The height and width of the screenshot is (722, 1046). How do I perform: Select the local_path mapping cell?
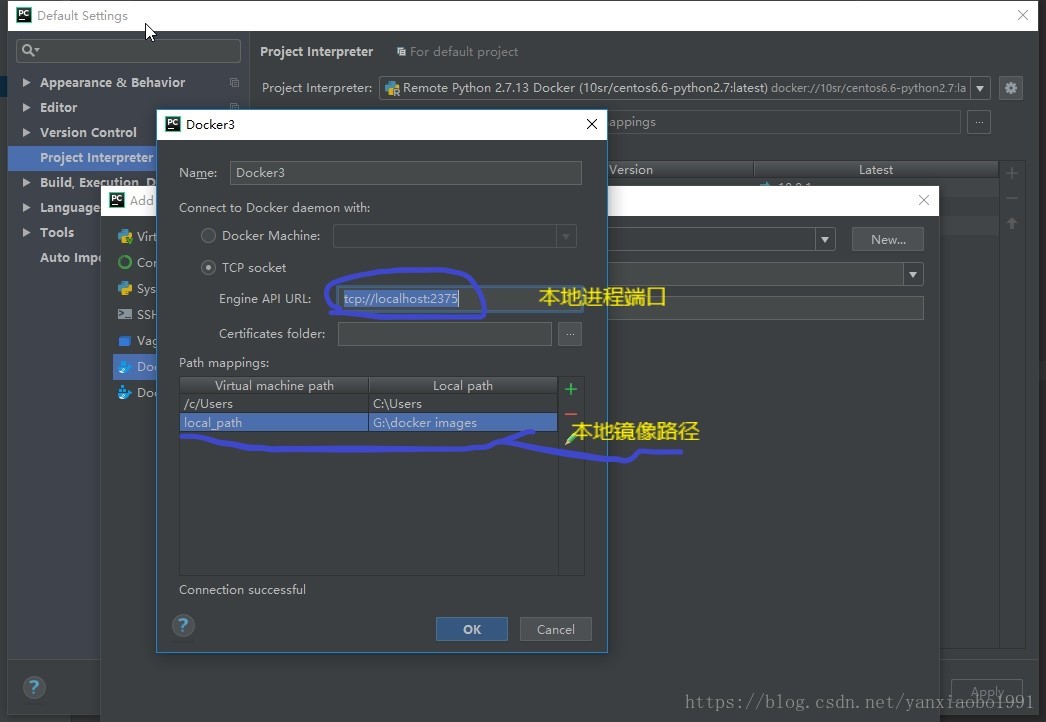274,422
